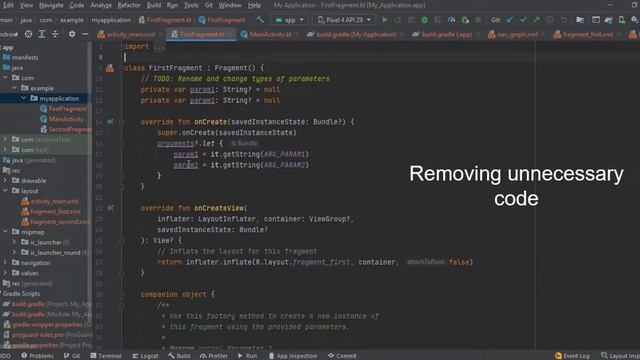
Task: Open the Analyze menu
Action: pos(101,5)
